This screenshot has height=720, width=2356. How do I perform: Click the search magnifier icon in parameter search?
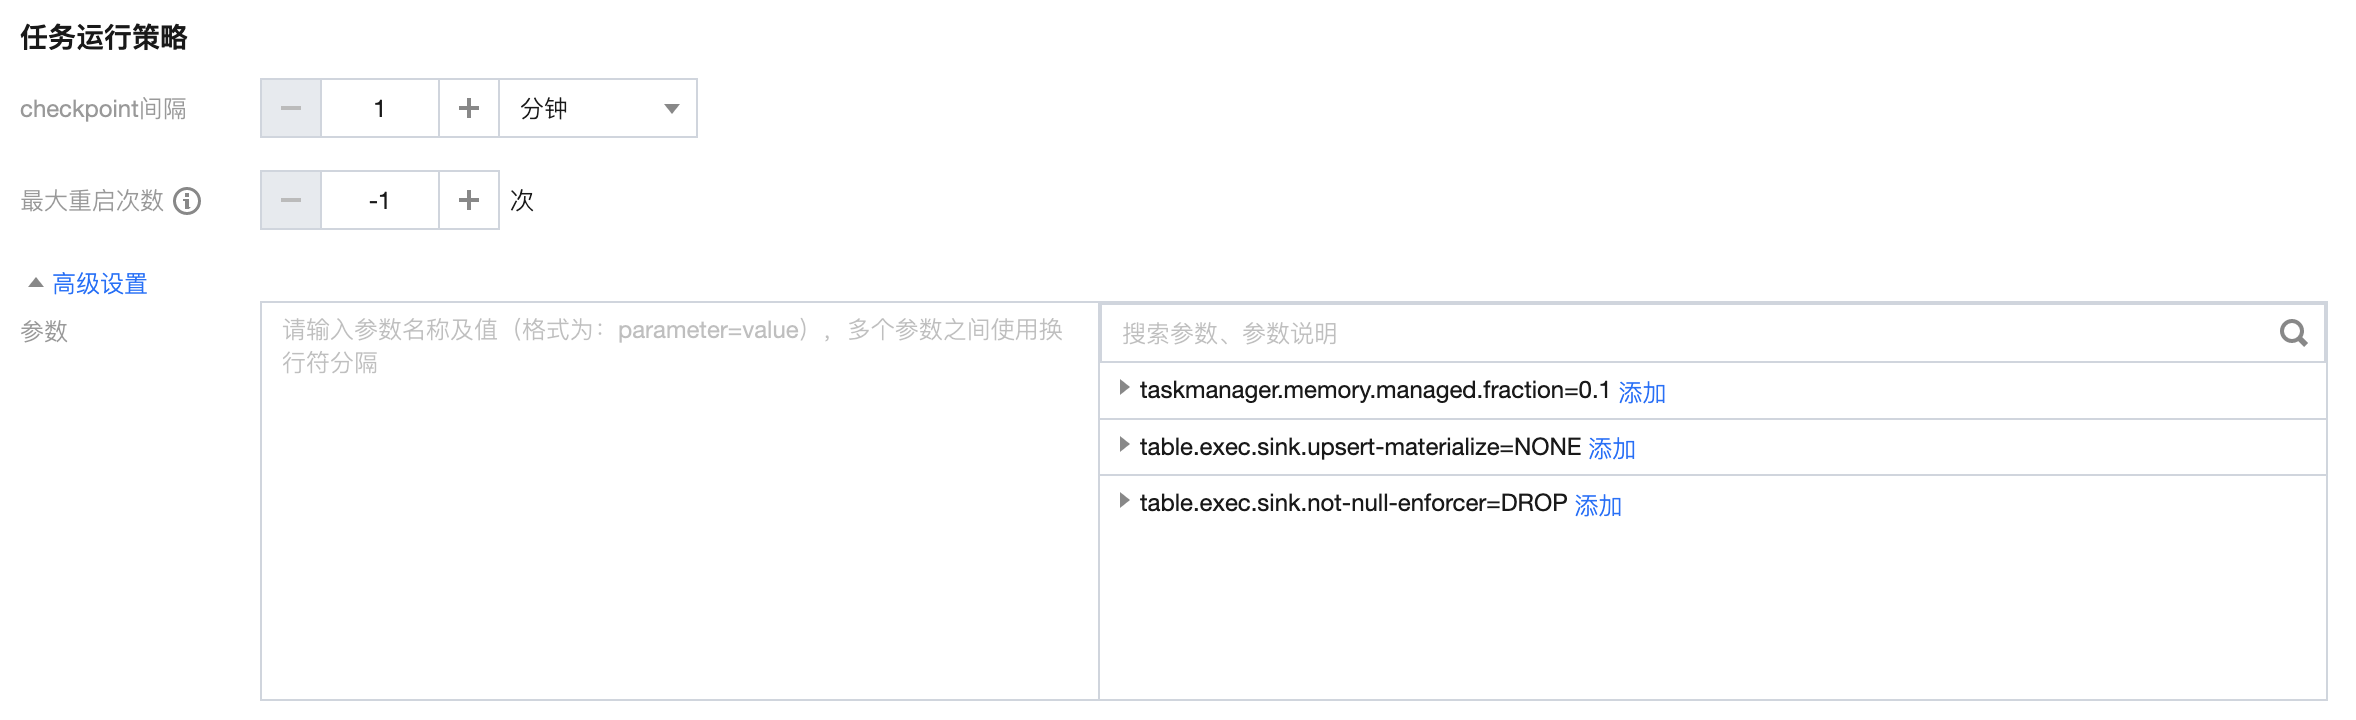(x=2292, y=333)
